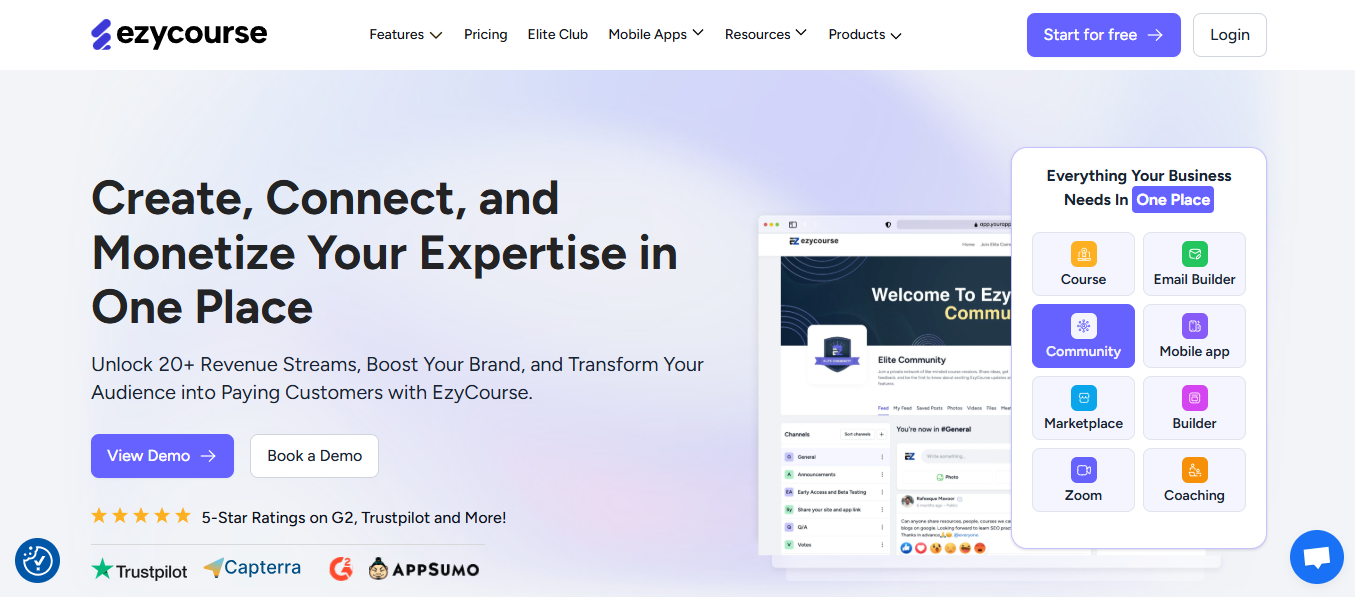The width and height of the screenshot is (1355, 597).
Task: Click the 'Elite Community' title in mockup
Action: click(x=911, y=360)
